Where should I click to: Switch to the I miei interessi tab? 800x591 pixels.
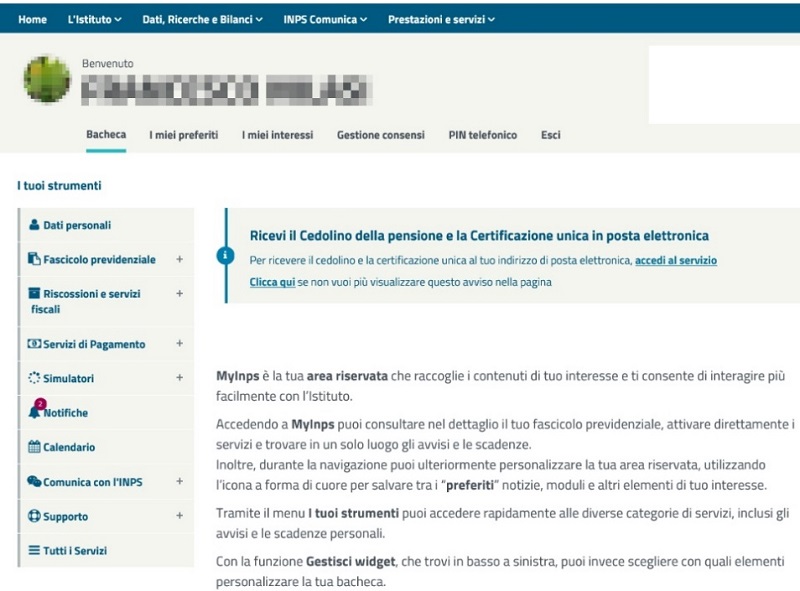(x=278, y=135)
